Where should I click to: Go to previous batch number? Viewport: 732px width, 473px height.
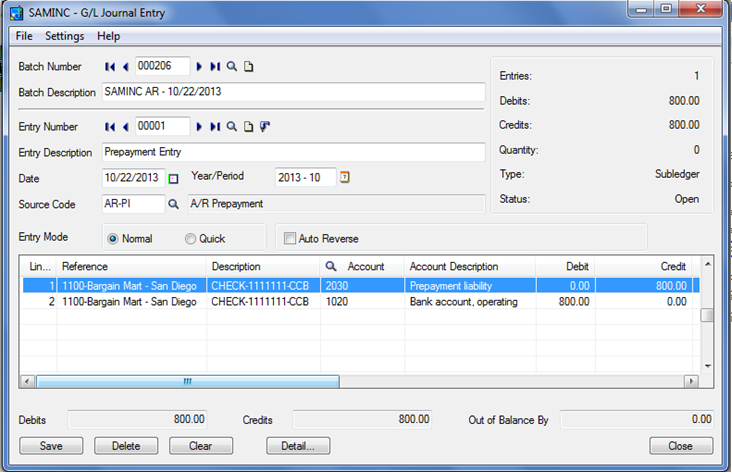(126, 67)
